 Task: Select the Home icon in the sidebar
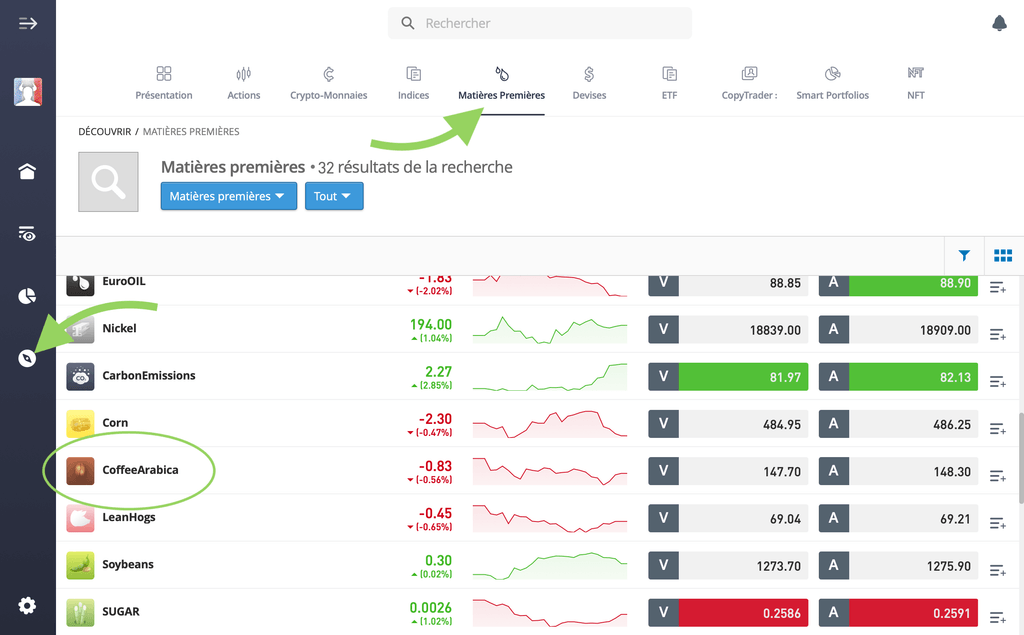pyautogui.click(x=27, y=171)
